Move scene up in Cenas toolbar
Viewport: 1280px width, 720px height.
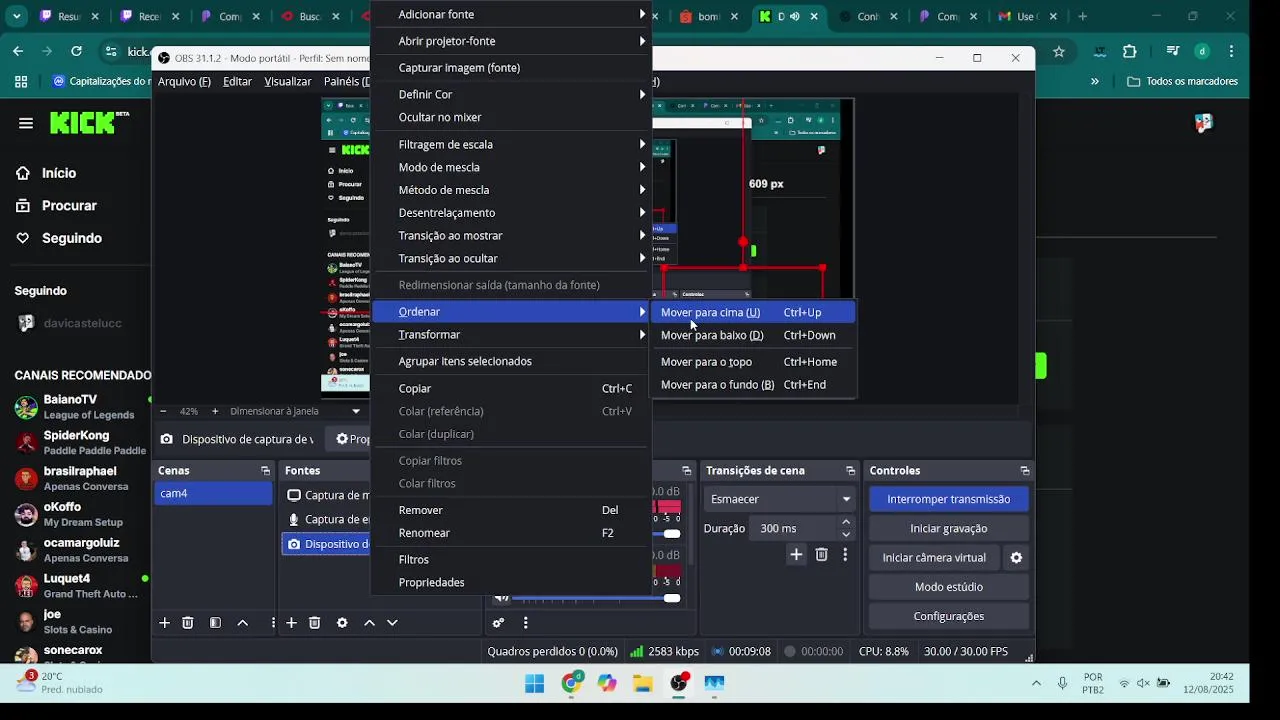pyautogui.click(x=242, y=623)
